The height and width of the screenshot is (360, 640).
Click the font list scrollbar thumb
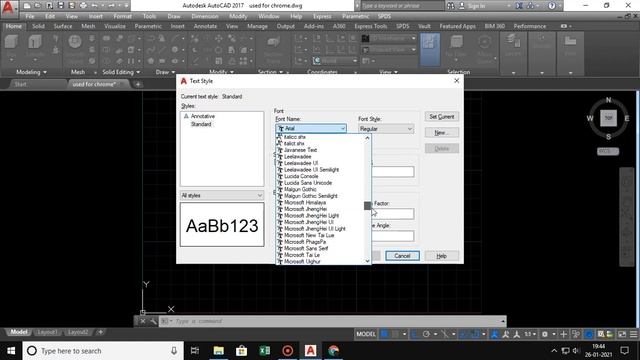pos(367,206)
